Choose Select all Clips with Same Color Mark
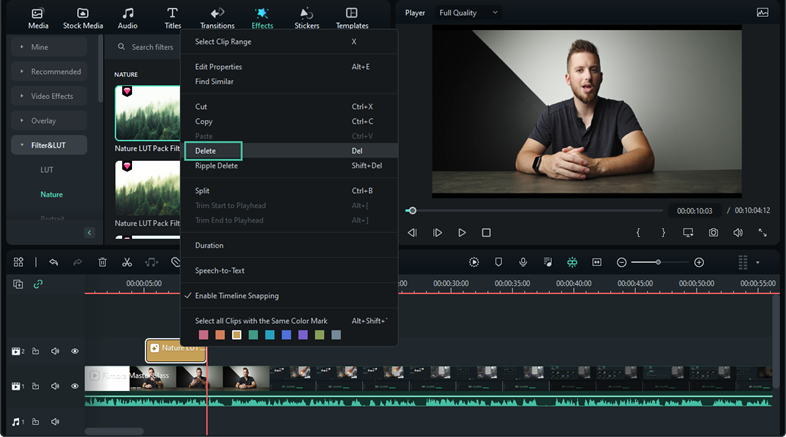Screen dimensions: 786x437 pyautogui.click(x=289, y=321)
